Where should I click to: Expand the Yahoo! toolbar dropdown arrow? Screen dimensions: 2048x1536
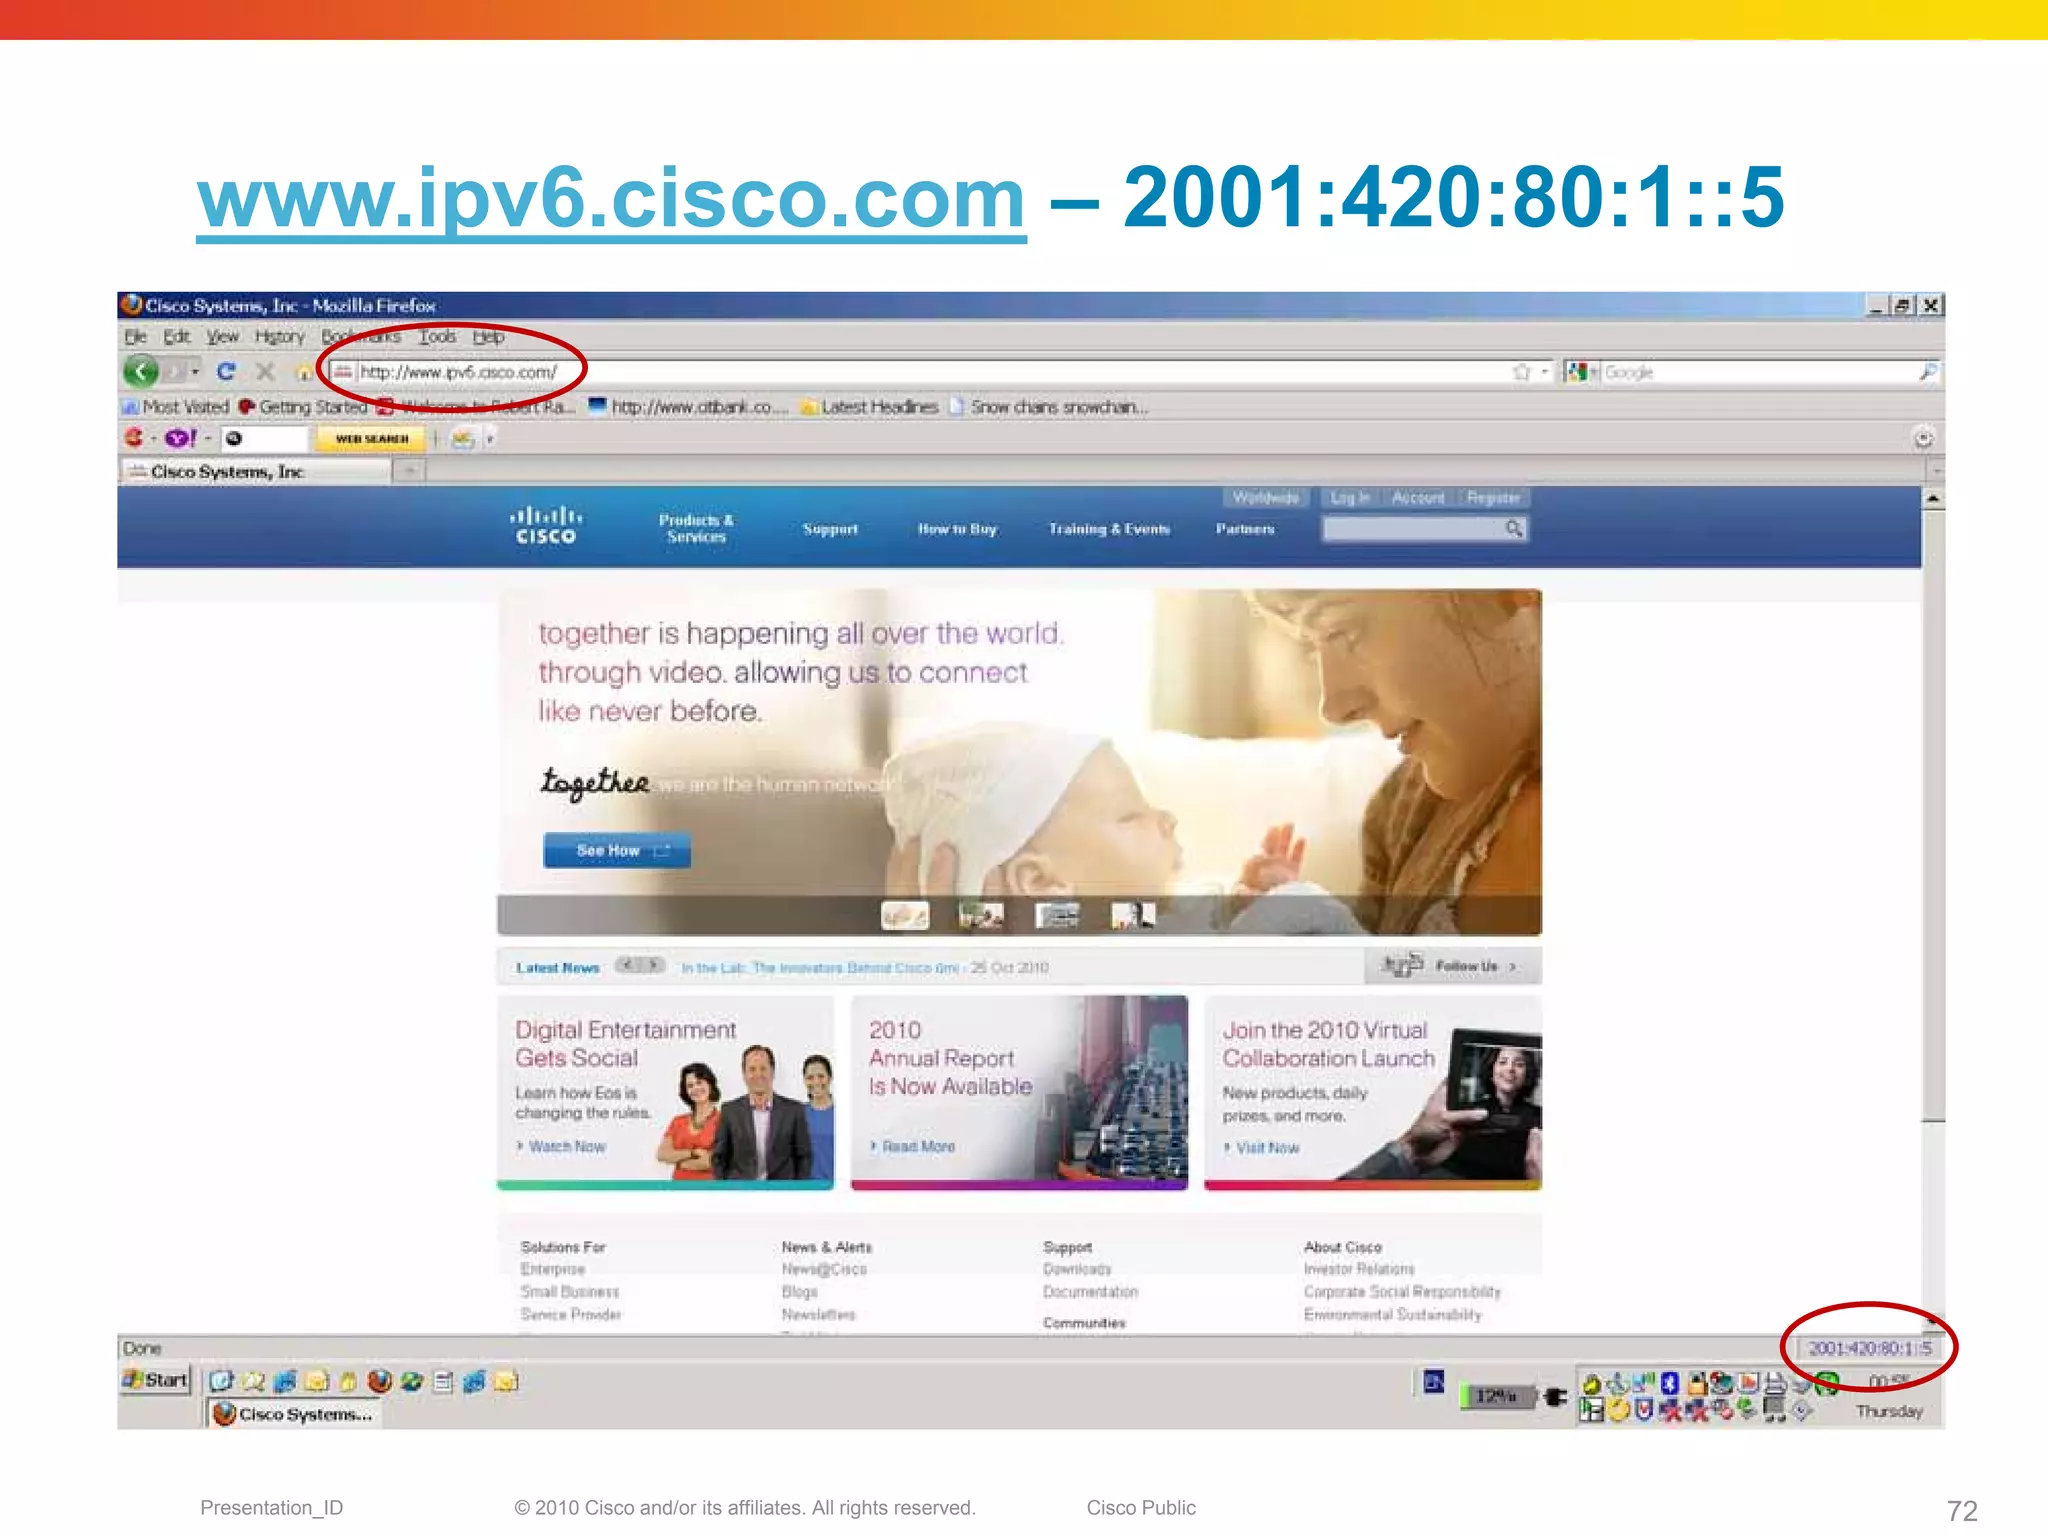(207, 438)
